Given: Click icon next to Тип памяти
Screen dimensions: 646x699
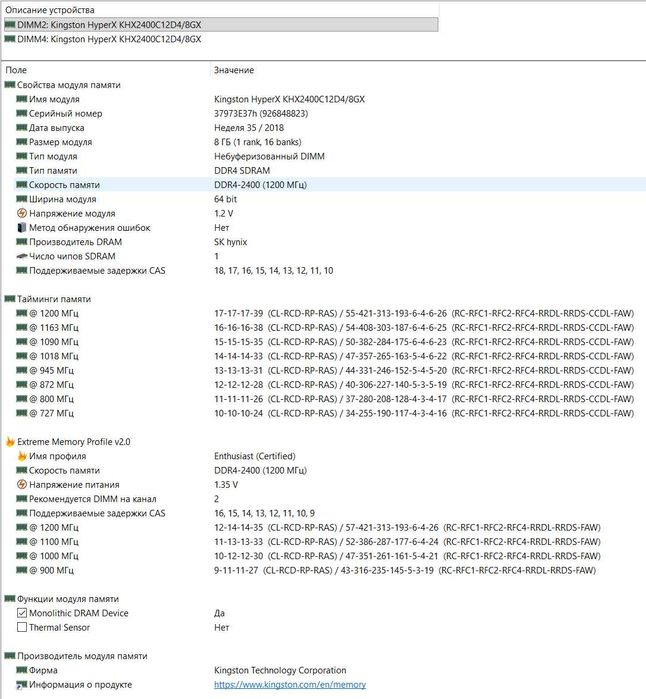Looking at the screenshot, I should click(22, 170).
